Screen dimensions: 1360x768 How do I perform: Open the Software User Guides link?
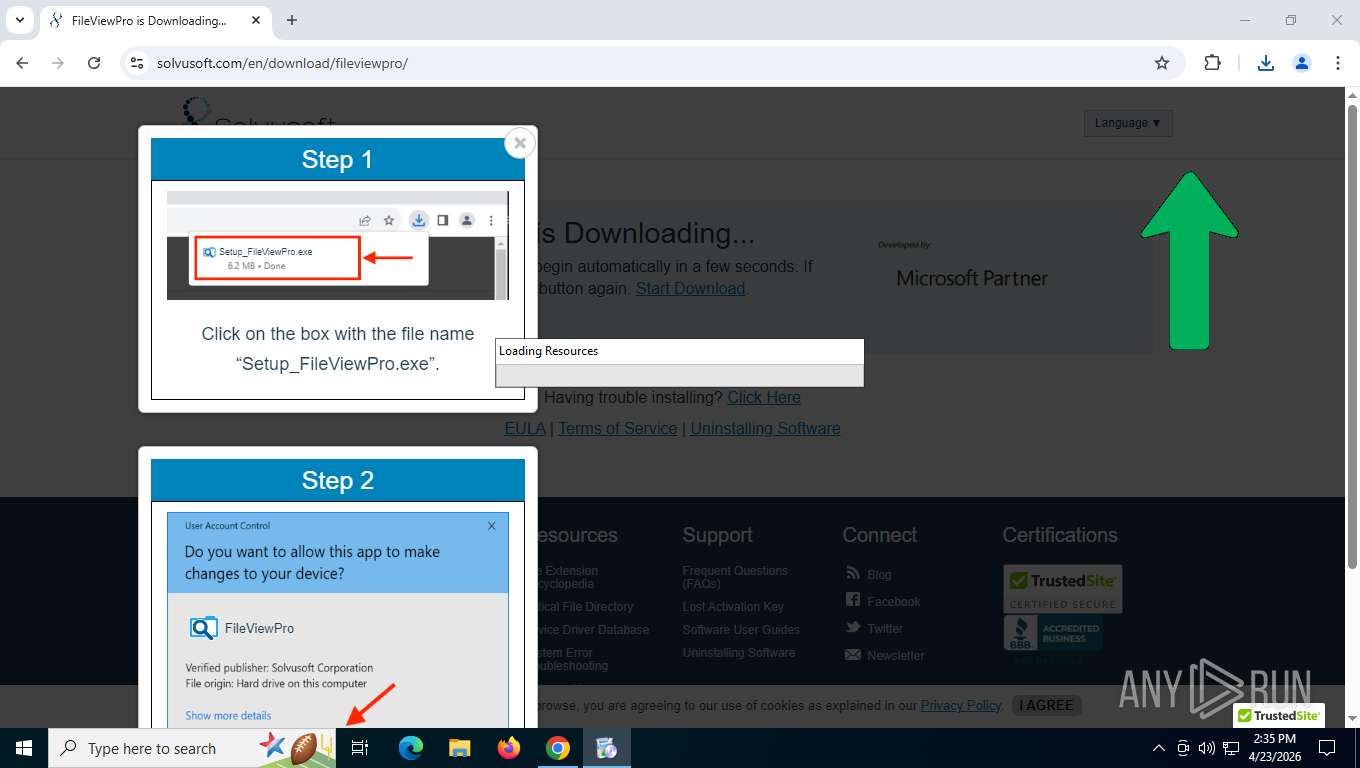741,630
